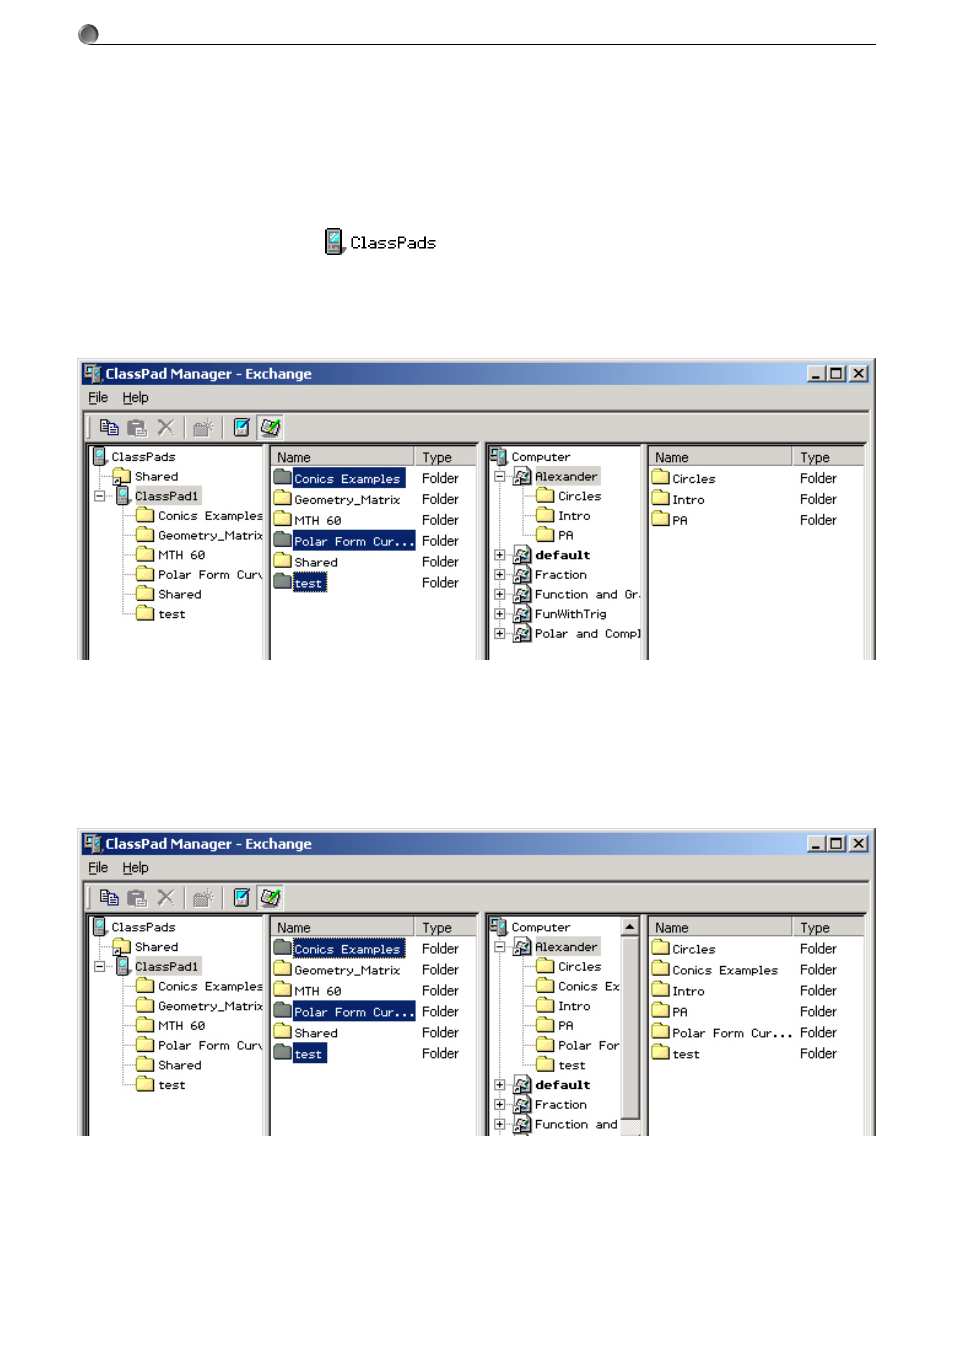
Task: Click Exchange window icon in lower window toolbar
Action: point(270,898)
